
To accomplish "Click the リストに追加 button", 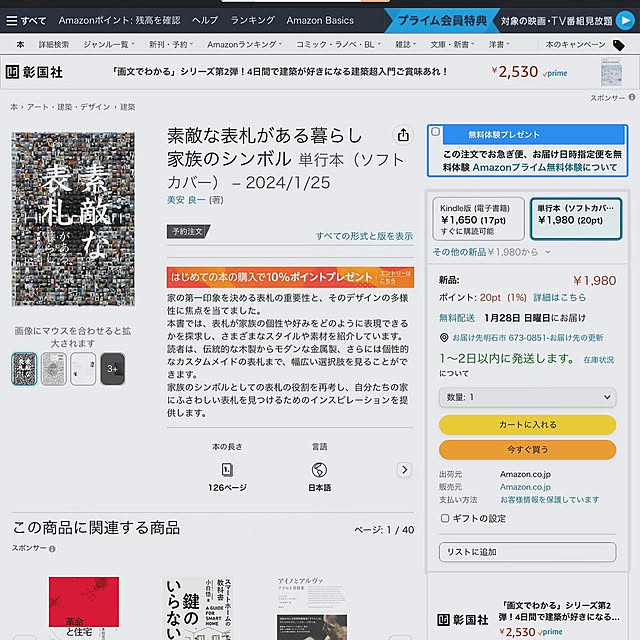I will (x=527, y=552).
